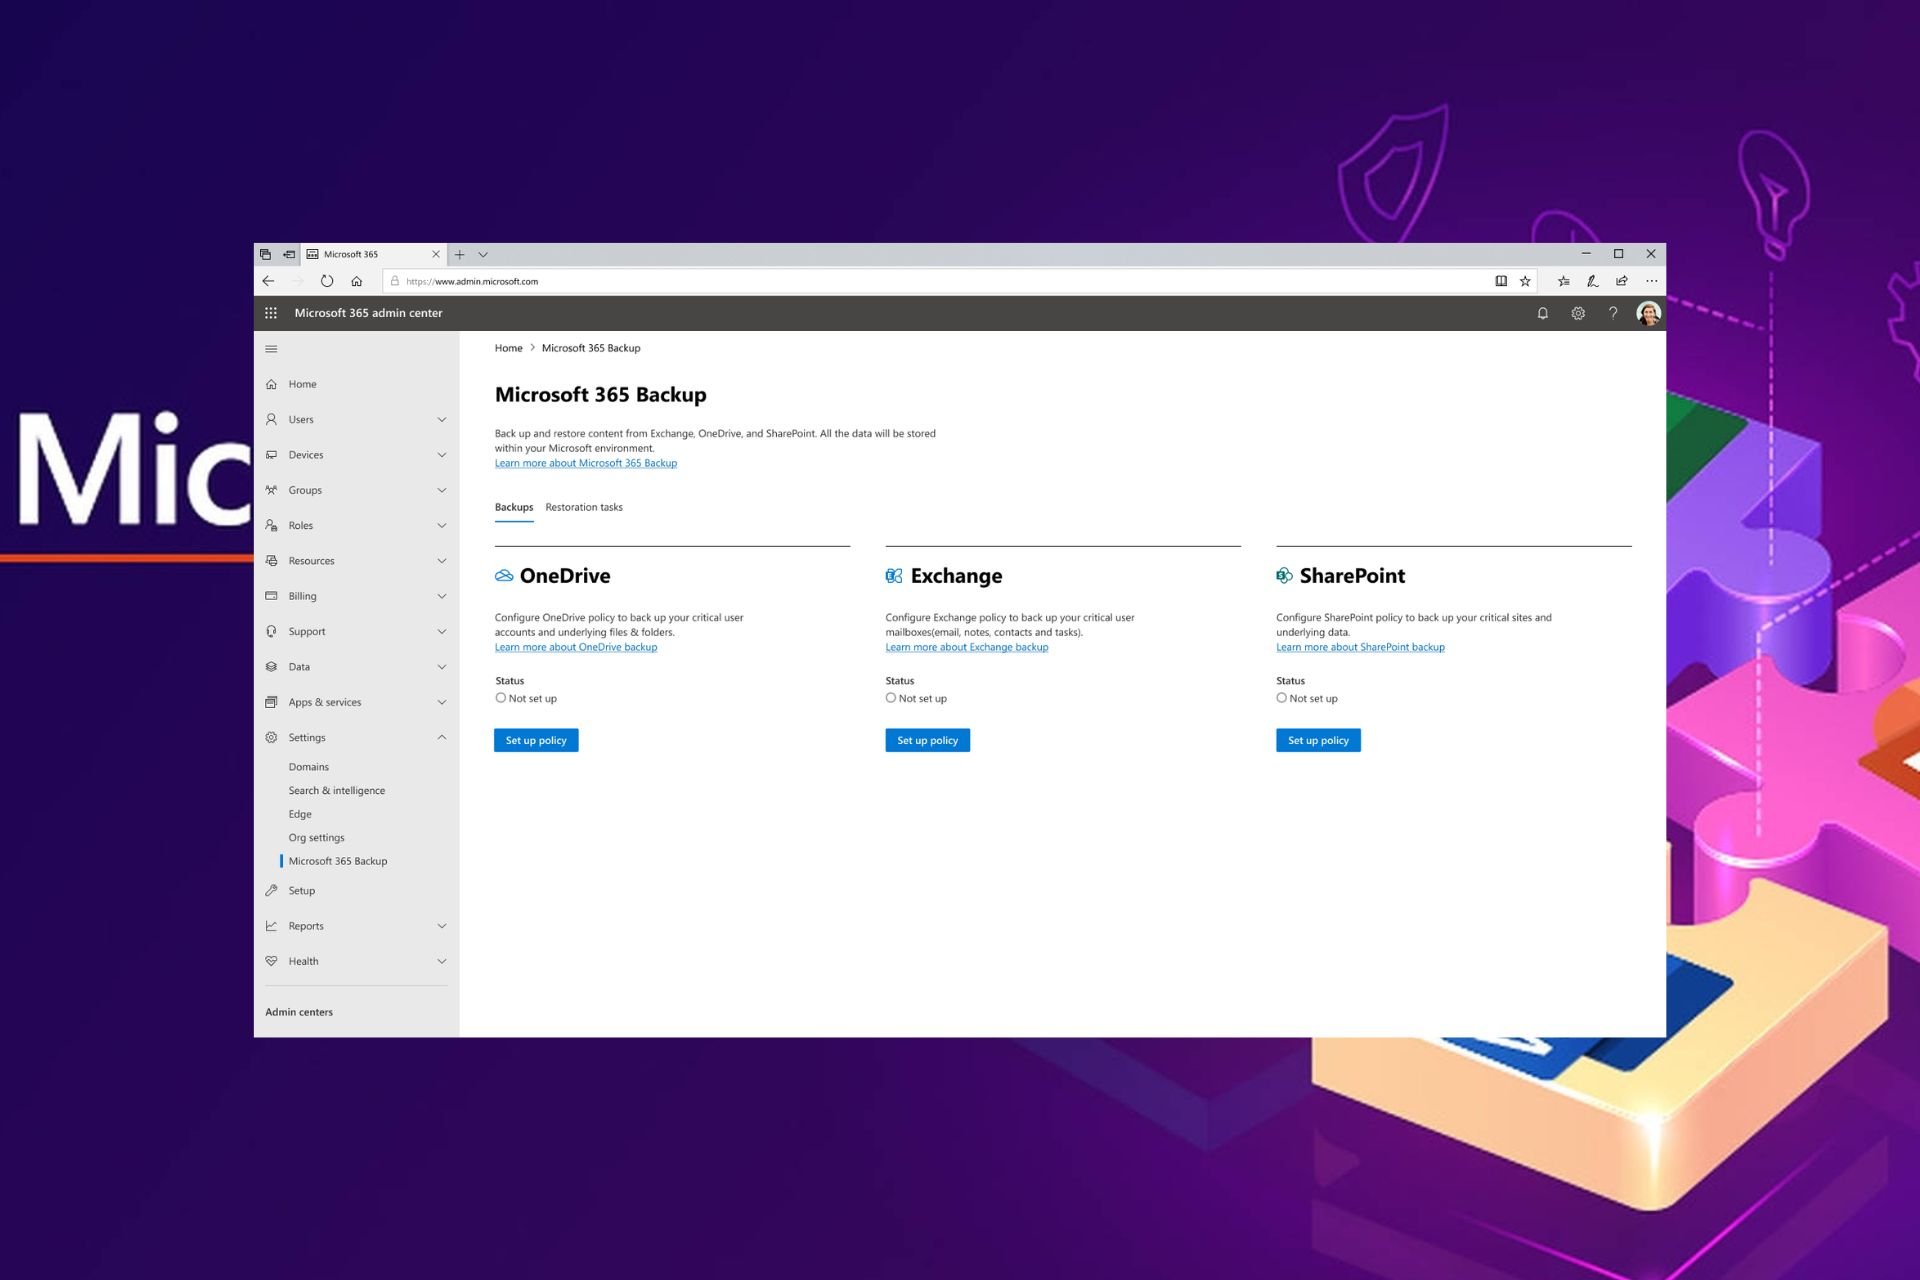Screen dimensions: 1920x1280
Task: Open Search & intelligence settings
Action: [337, 791]
